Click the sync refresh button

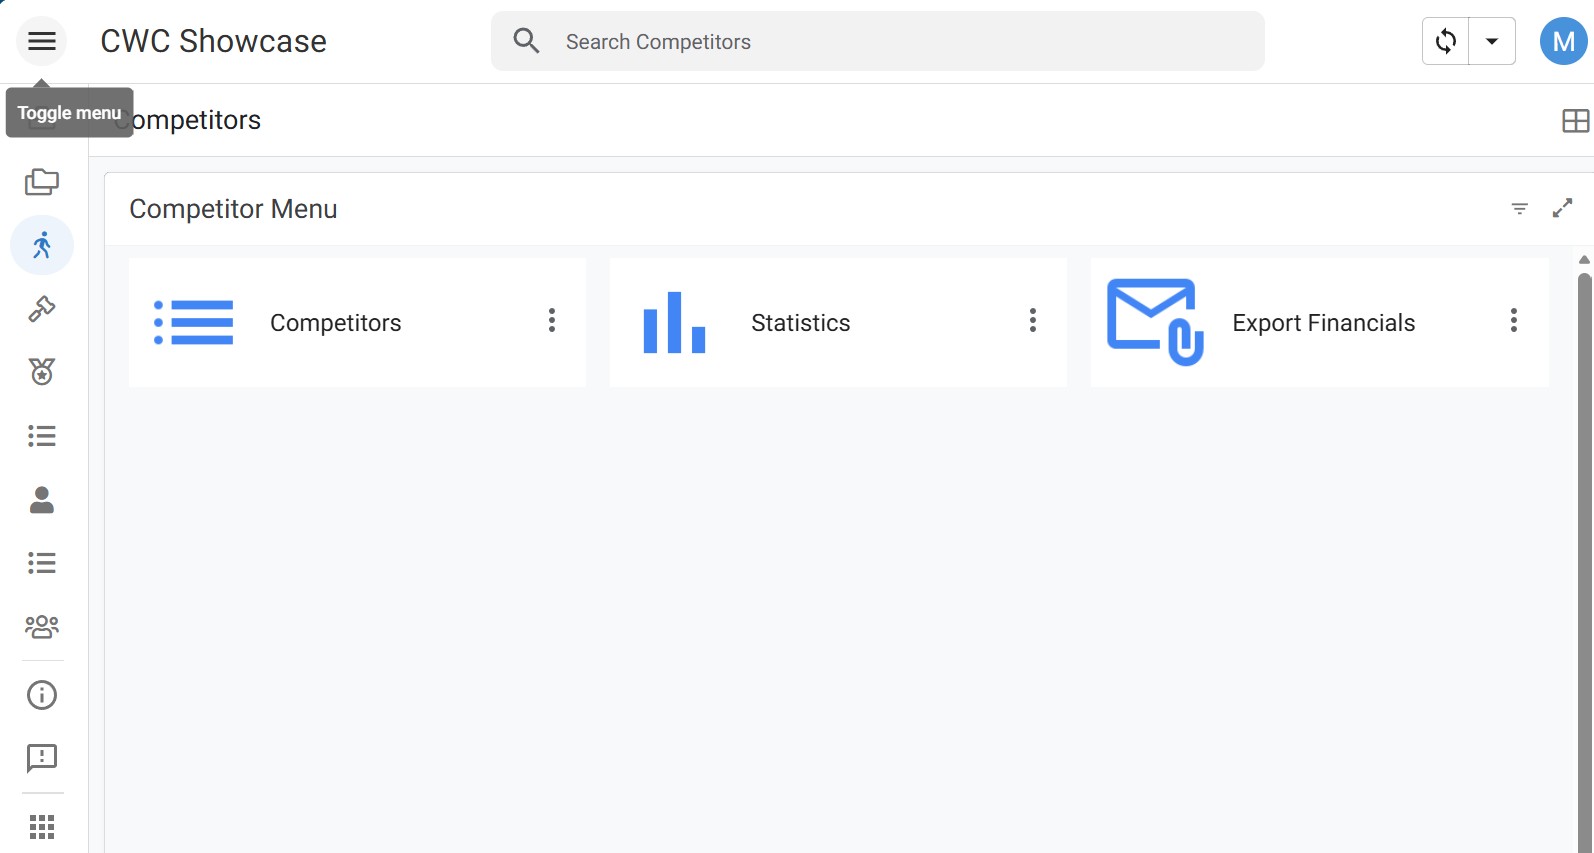click(x=1446, y=41)
